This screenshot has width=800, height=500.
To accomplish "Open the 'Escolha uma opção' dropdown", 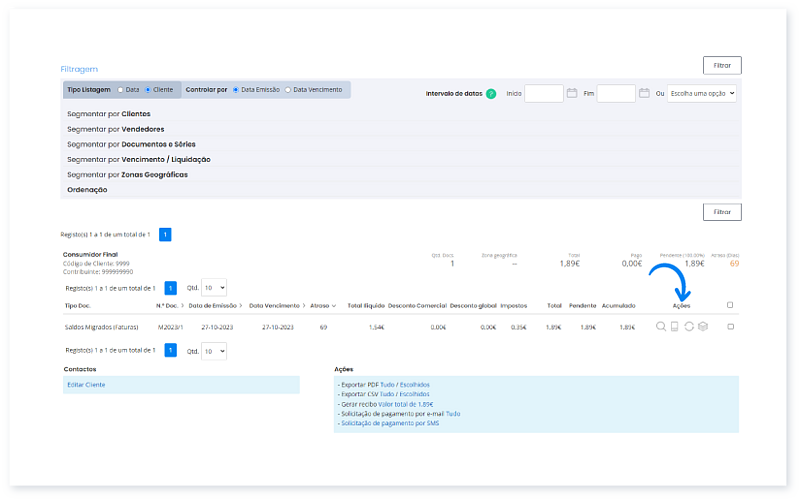I will (x=702, y=93).
